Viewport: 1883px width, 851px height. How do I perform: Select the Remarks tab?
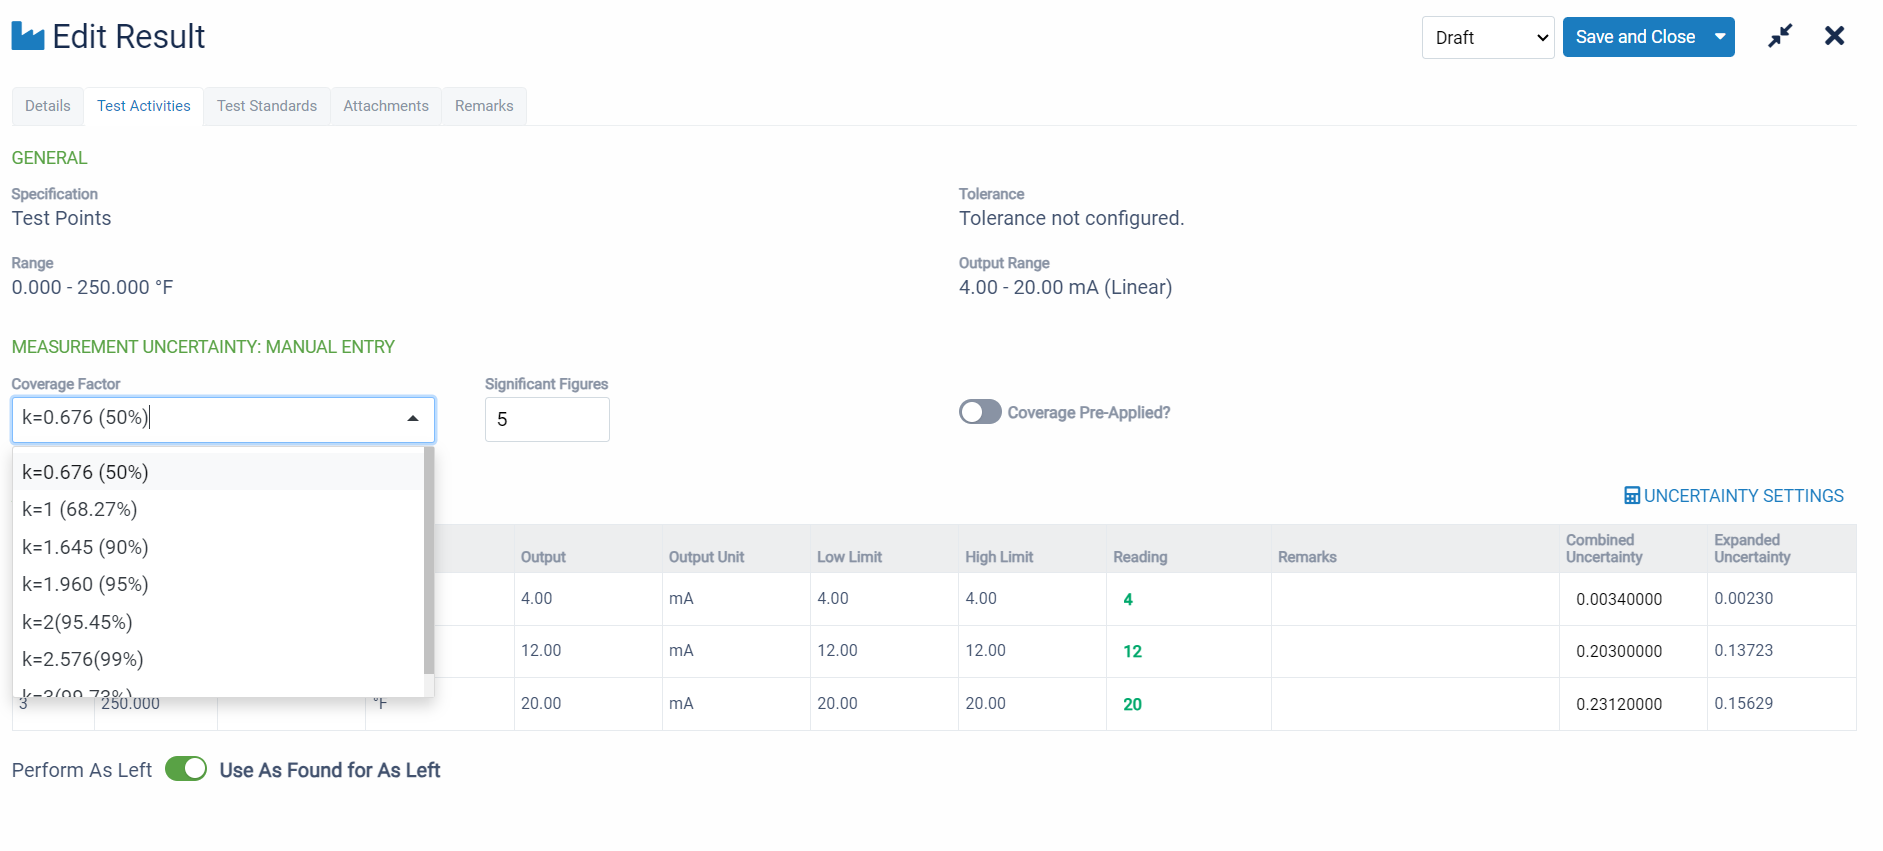pos(484,106)
